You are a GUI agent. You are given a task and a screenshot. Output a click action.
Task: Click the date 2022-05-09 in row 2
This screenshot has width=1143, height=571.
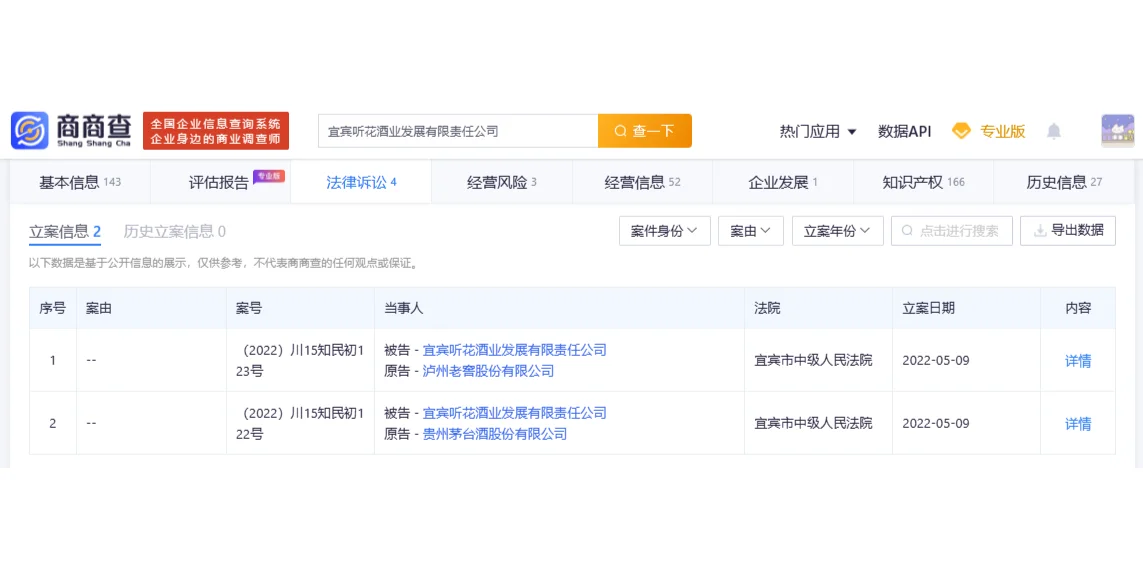click(935, 424)
